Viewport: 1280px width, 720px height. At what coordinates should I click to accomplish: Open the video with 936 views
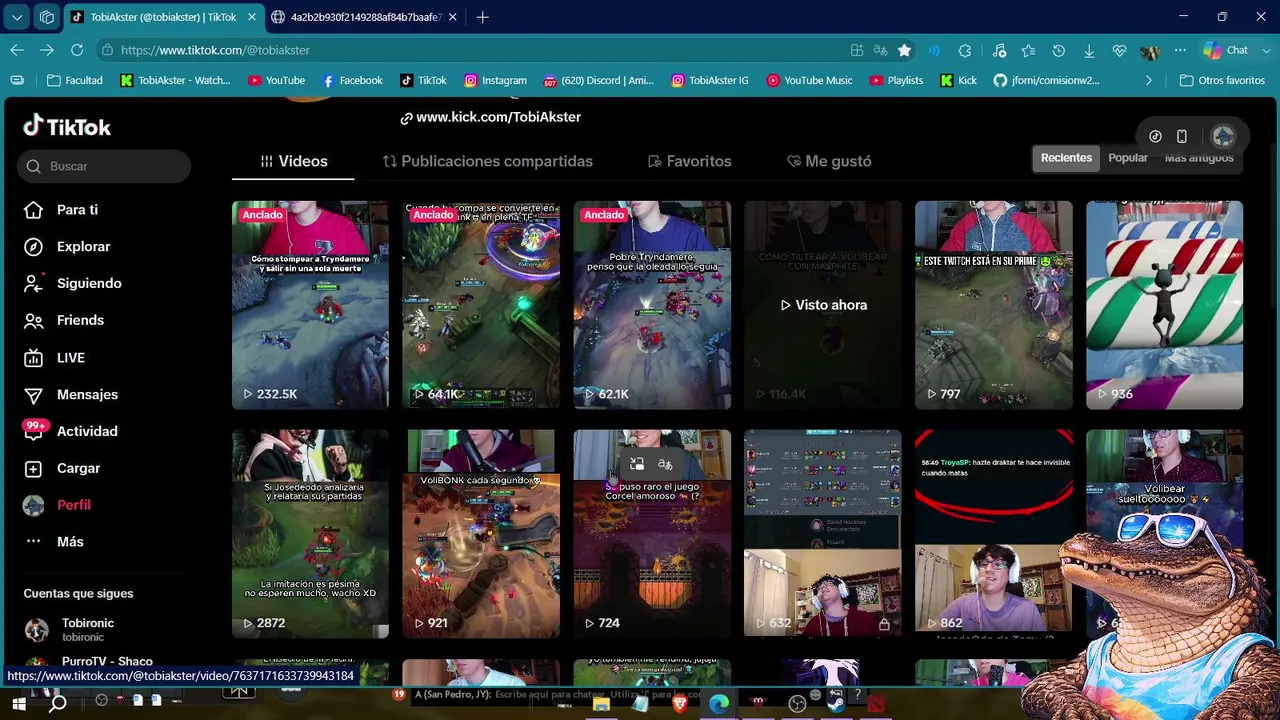pos(1164,305)
